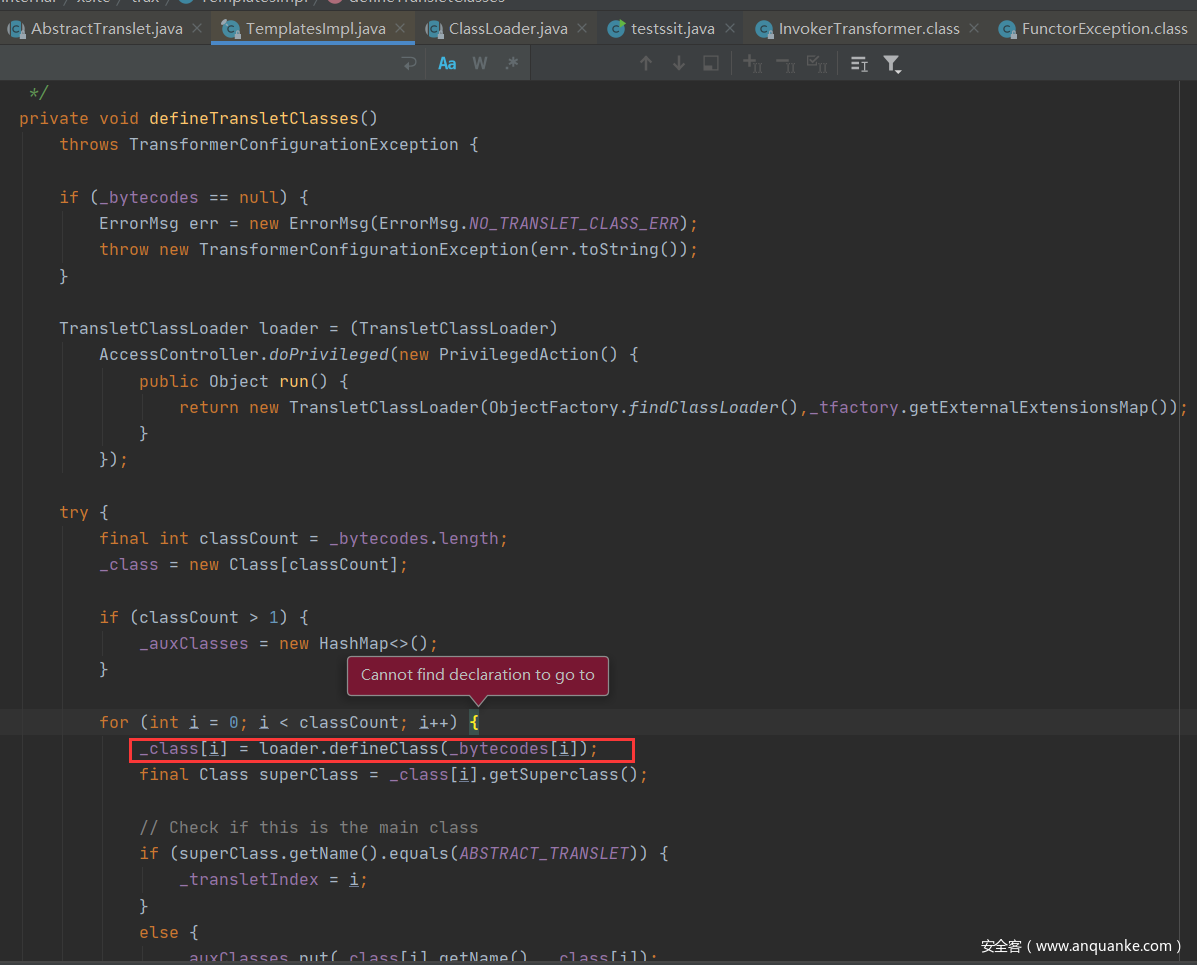This screenshot has height=965, width=1197.
Task: Switch to the AbstractTranslet.java tab
Action: [106, 28]
